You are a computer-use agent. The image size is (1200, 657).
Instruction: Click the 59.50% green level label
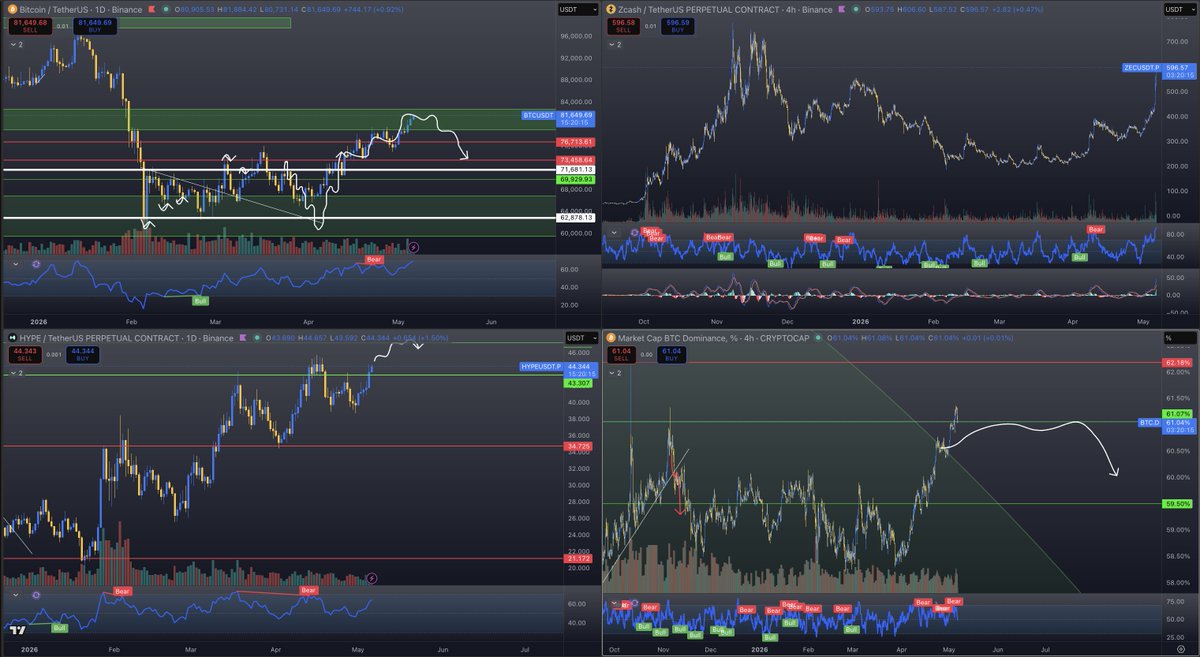pyautogui.click(x=1177, y=504)
